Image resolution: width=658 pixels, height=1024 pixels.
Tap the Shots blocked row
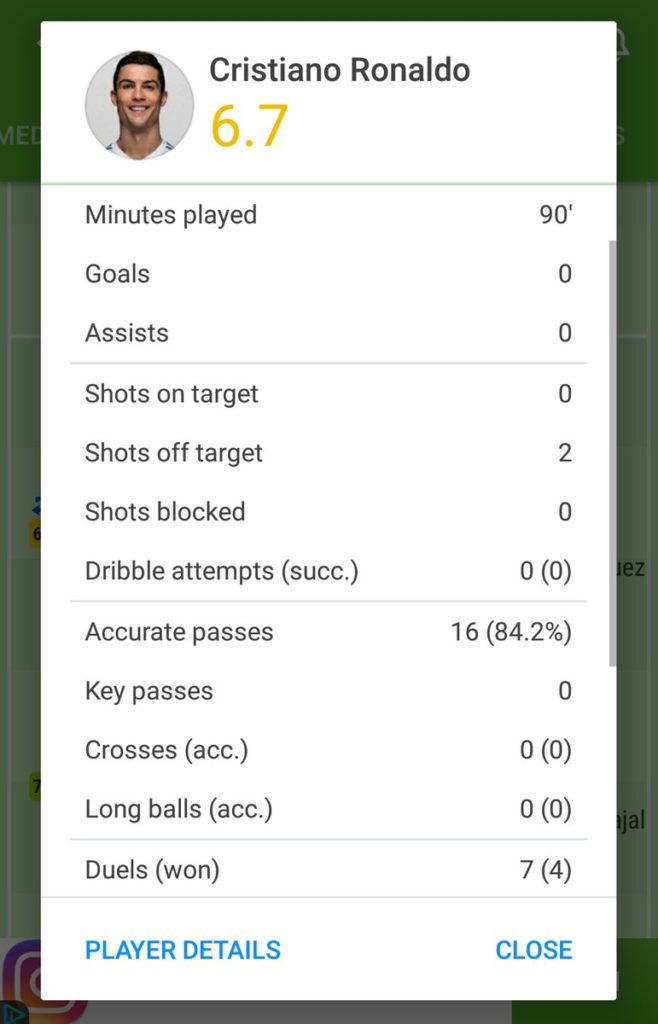click(x=328, y=512)
